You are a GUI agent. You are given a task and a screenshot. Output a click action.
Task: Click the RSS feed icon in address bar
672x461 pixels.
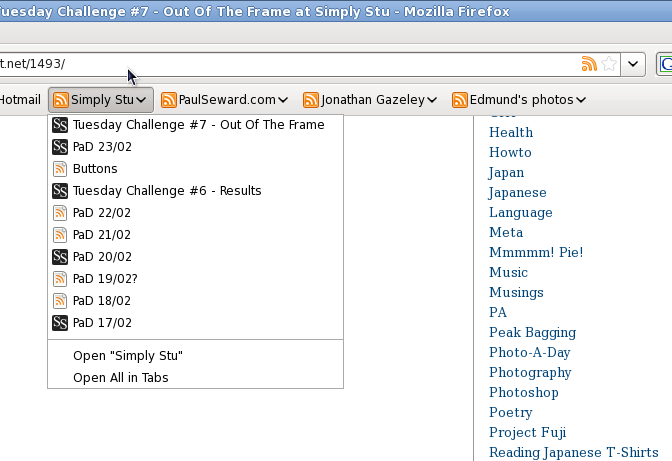[589, 64]
